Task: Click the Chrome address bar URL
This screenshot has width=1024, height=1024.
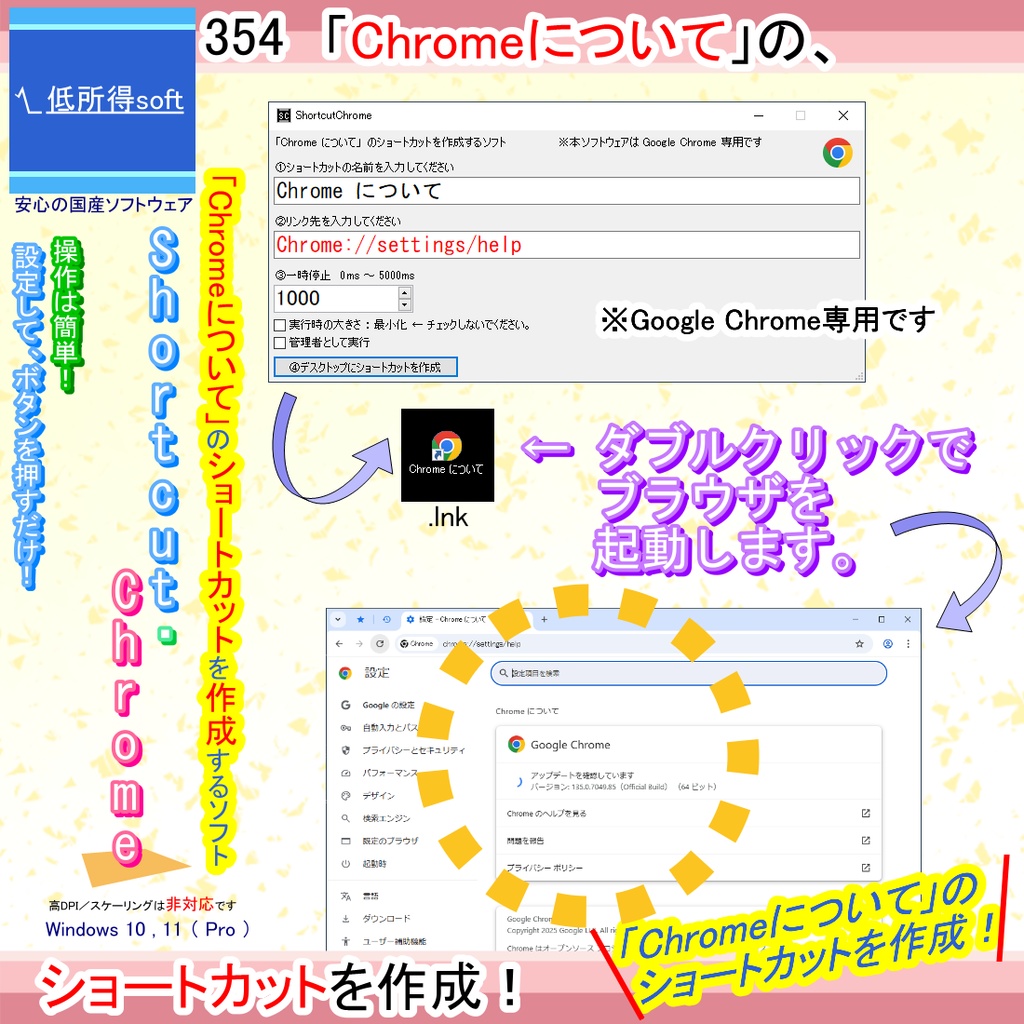Action: click(x=482, y=643)
